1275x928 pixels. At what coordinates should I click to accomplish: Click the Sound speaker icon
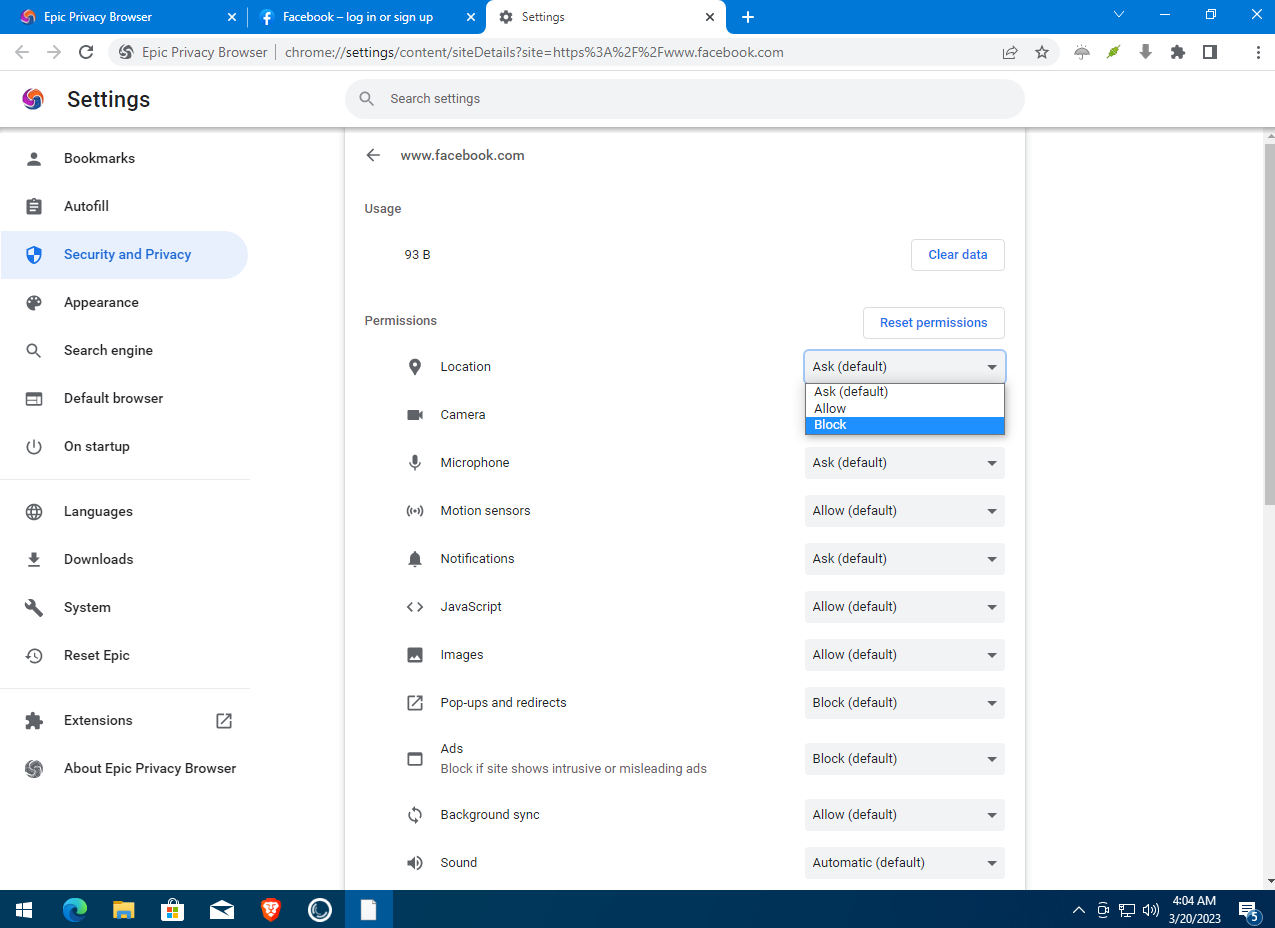(x=415, y=863)
